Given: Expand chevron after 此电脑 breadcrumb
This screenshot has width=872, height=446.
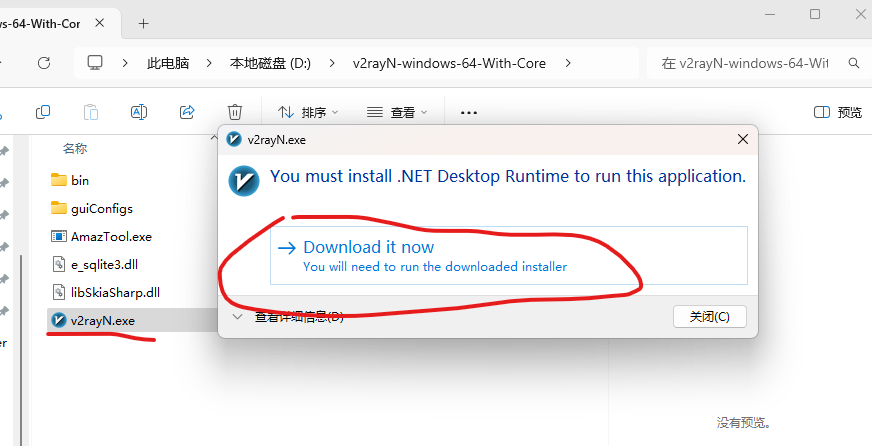Looking at the screenshot, I should [209, 63].
